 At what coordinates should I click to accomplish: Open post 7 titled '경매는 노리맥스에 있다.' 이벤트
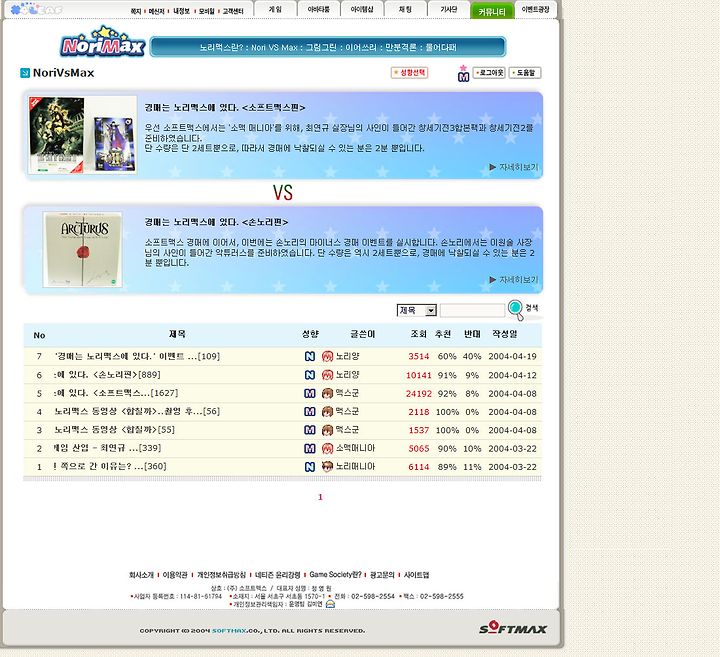[x=137, y=356]
